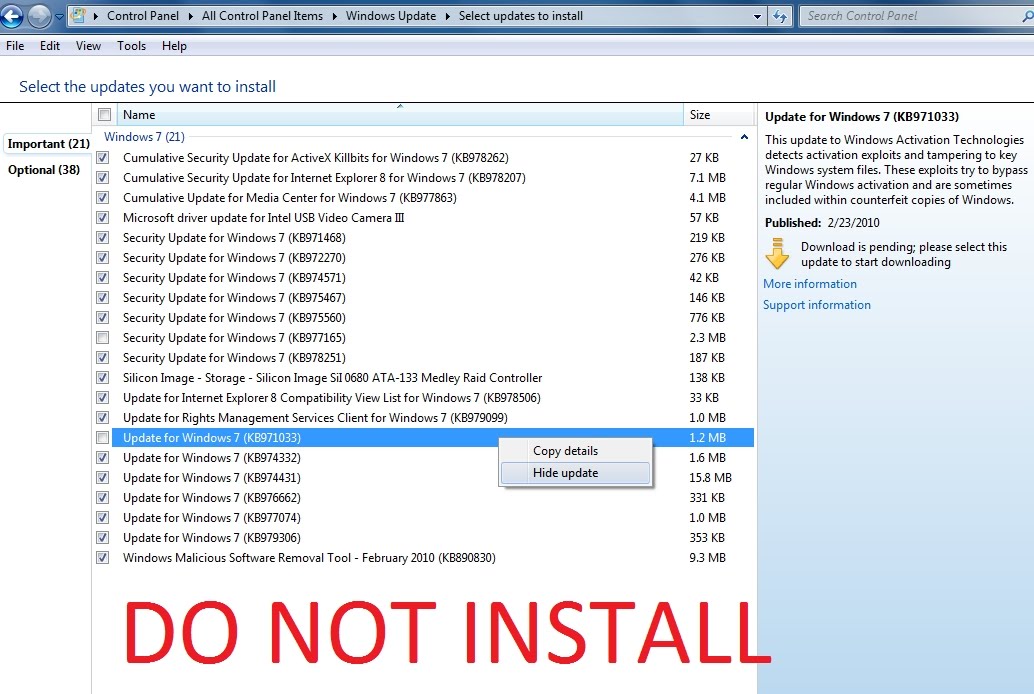
Task: Sort updates by Size column
Action: click(719, 115)
